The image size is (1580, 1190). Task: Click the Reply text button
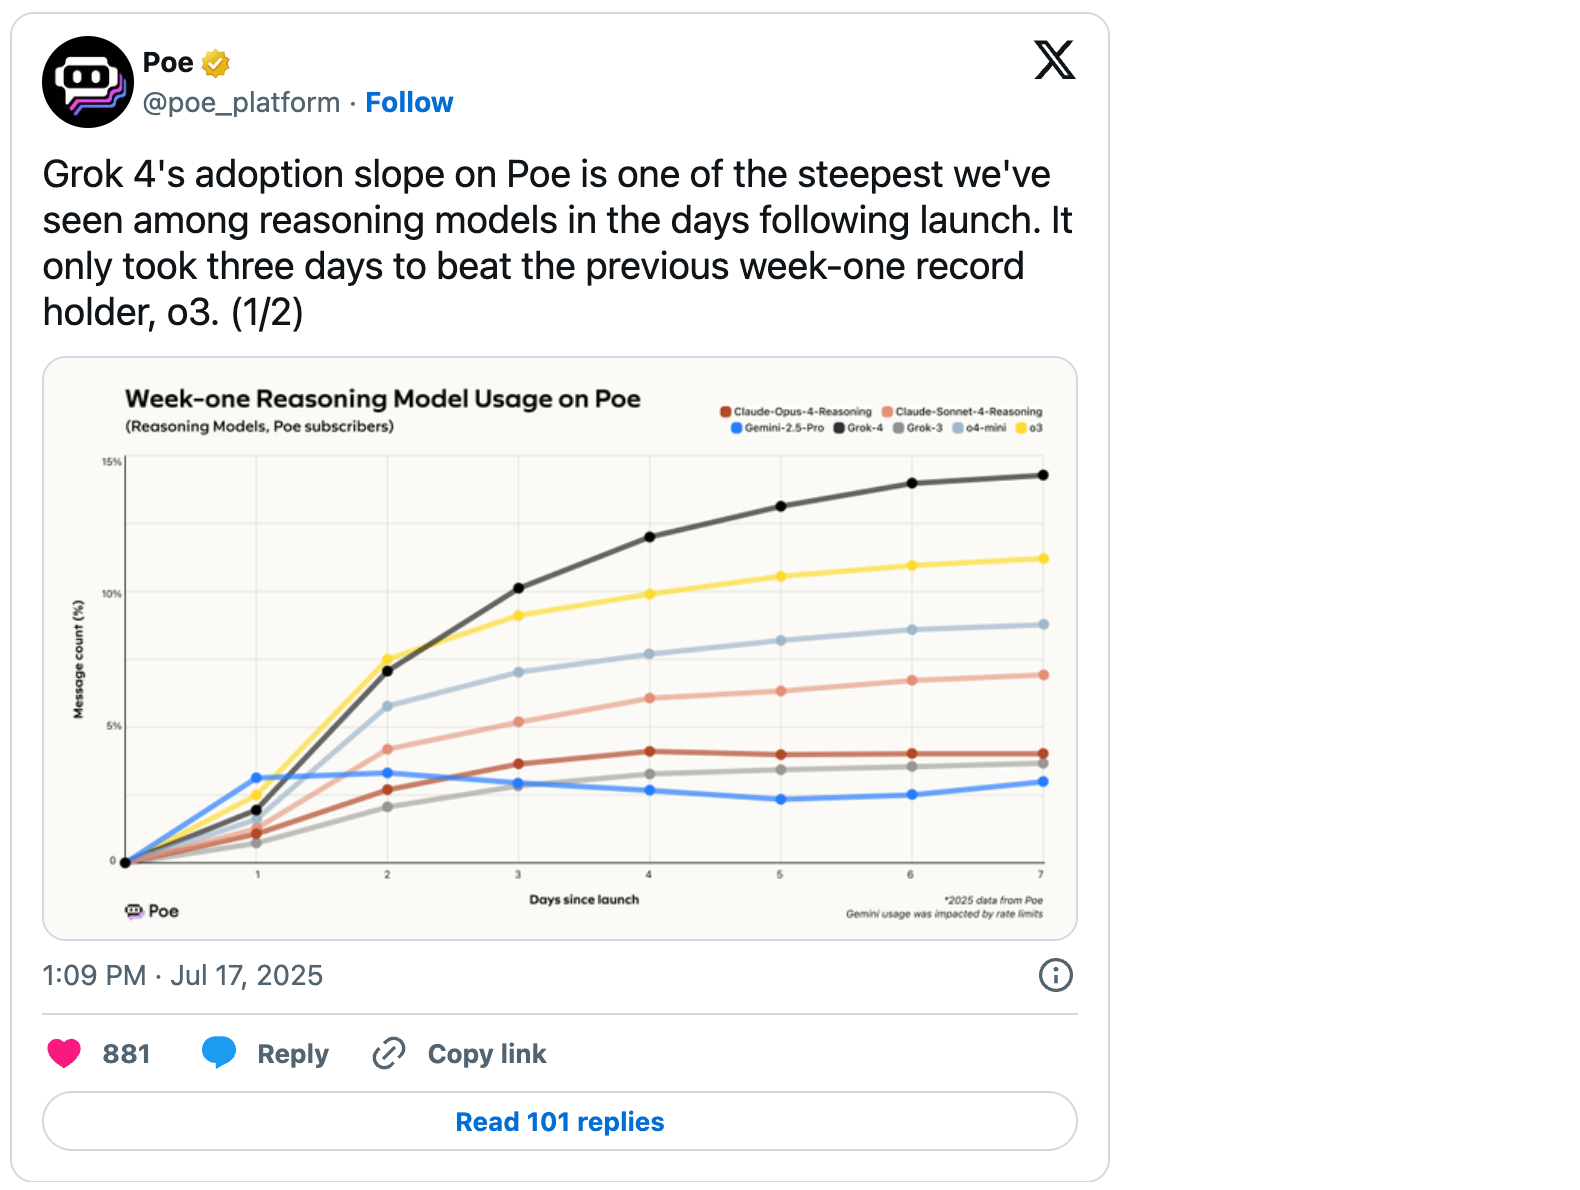tap(292, 1054)
